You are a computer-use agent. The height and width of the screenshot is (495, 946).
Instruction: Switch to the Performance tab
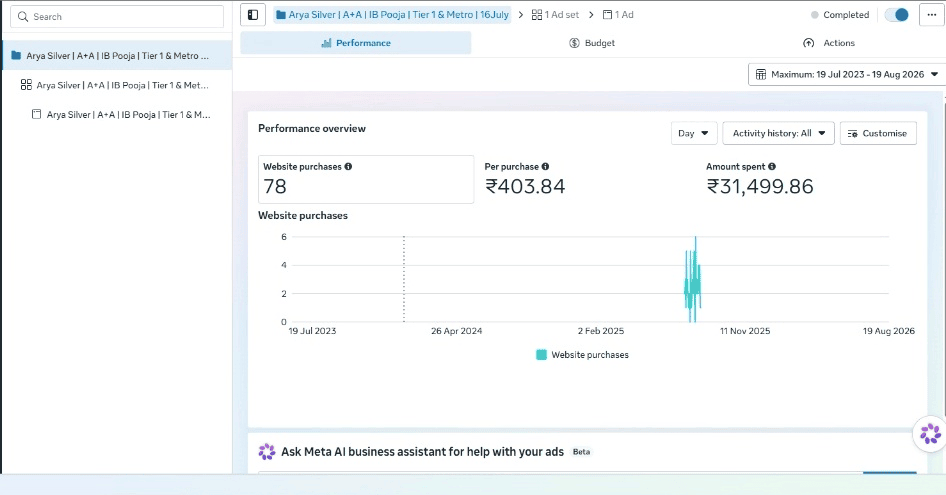click(356, 43)
